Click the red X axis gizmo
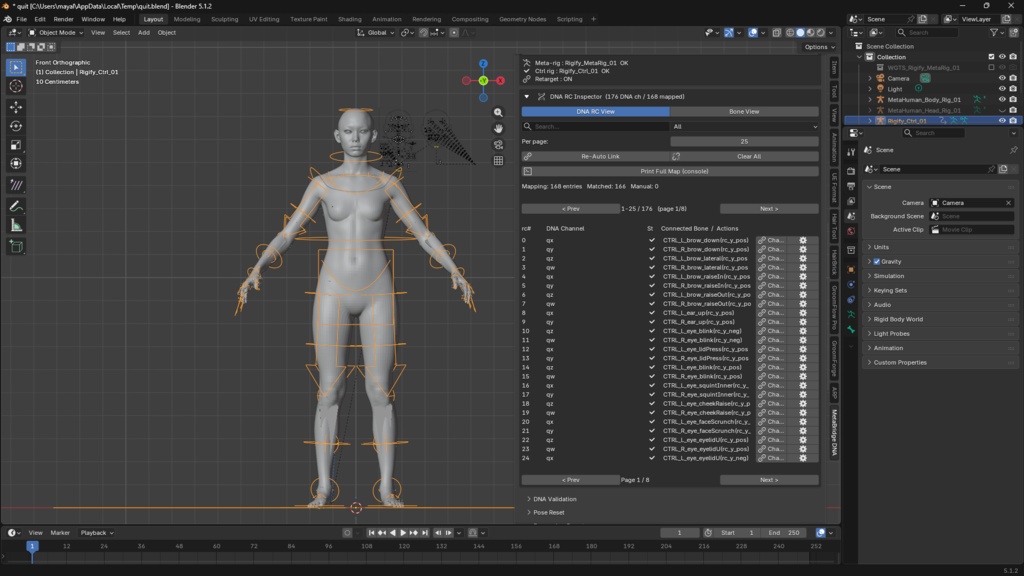The width and height of the screenshot is (1024, 576). click(500, 81)
